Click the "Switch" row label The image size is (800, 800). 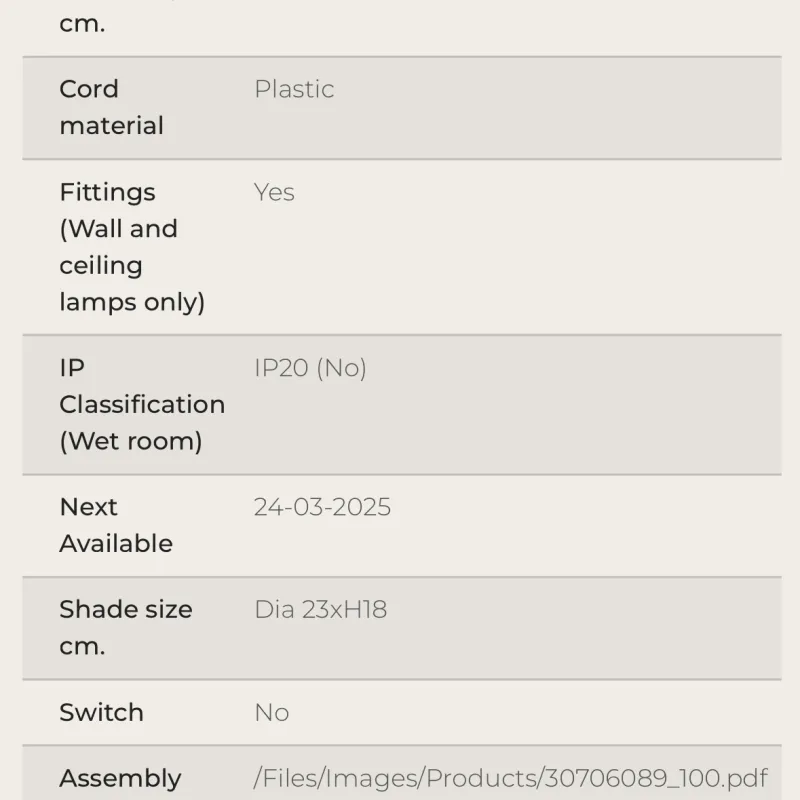coord(101,712)
